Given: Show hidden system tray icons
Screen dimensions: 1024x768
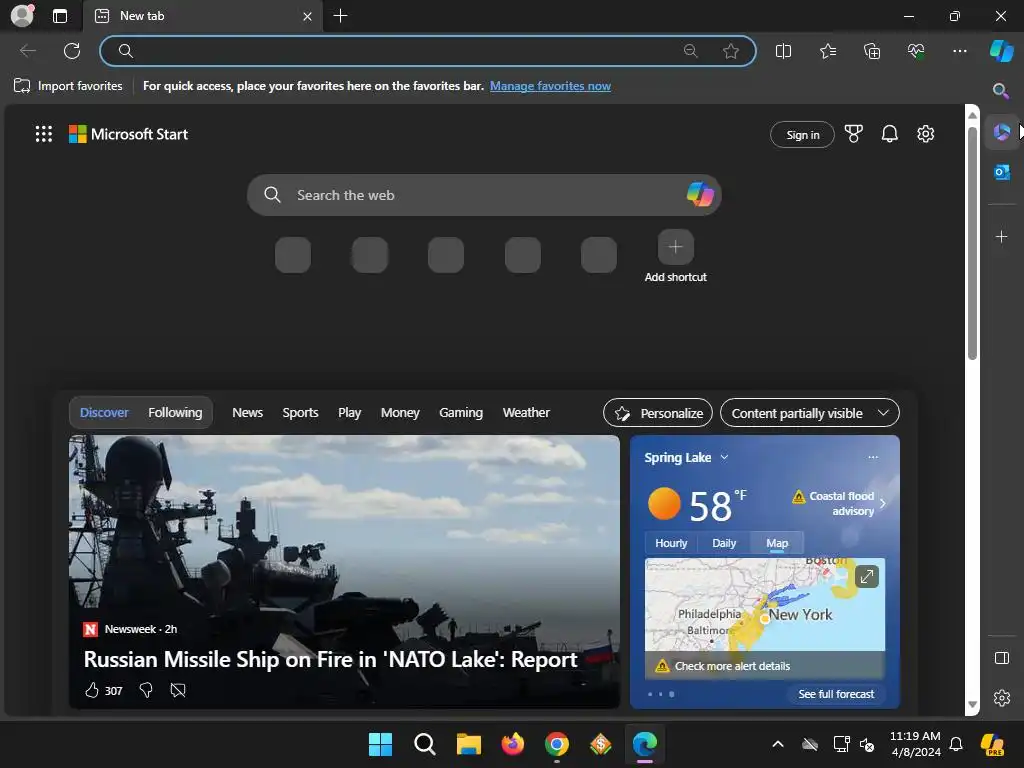Looking at the screenshot, I should pos(777,744).
